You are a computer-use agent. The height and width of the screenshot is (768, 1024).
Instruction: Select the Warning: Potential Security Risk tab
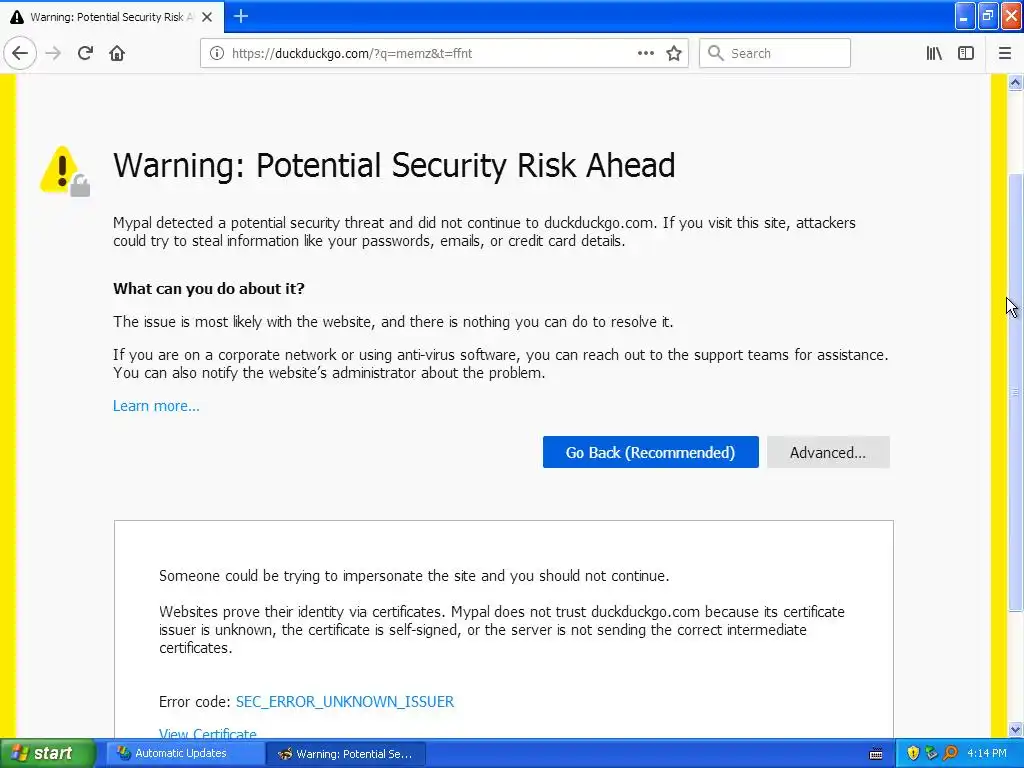tap(105, 17)
